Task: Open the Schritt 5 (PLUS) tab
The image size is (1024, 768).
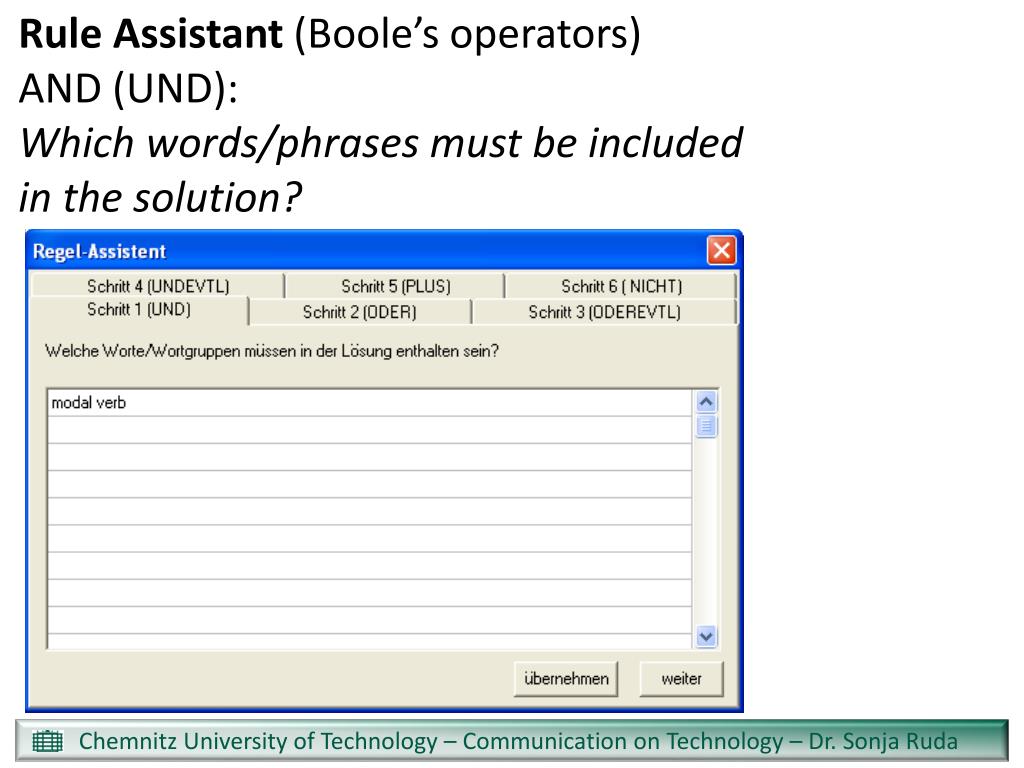Action: pyautogui.click(x=396, y=286)
